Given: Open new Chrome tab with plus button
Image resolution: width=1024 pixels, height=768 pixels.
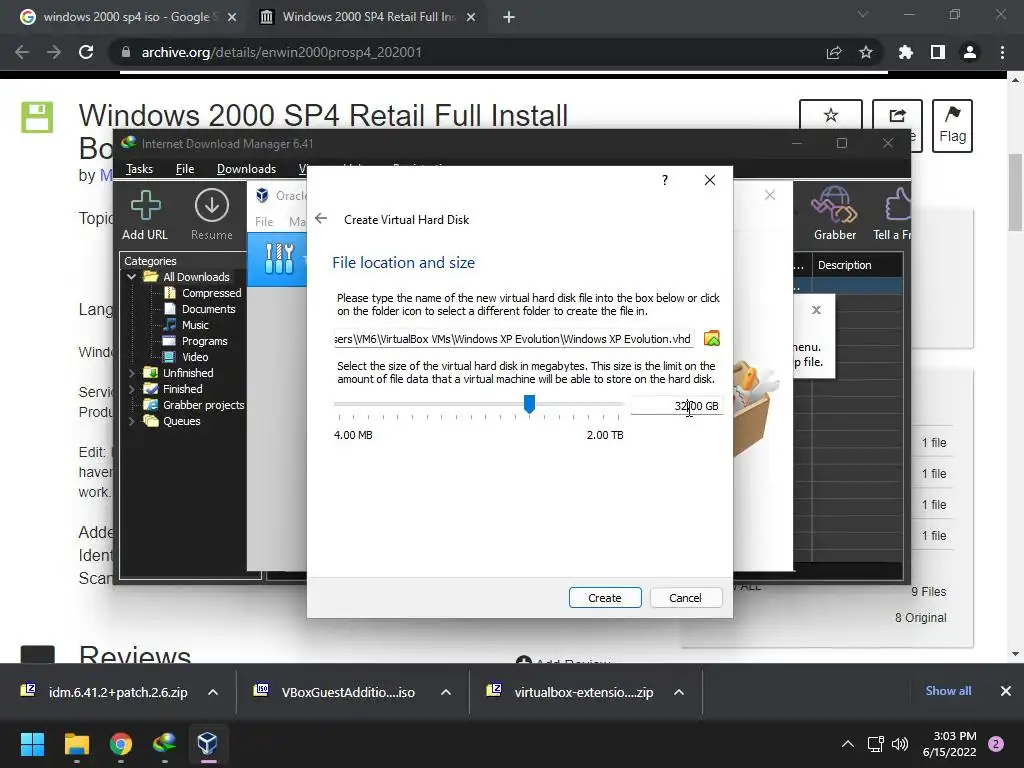Looking at the screenshot, I should point(509,17).
